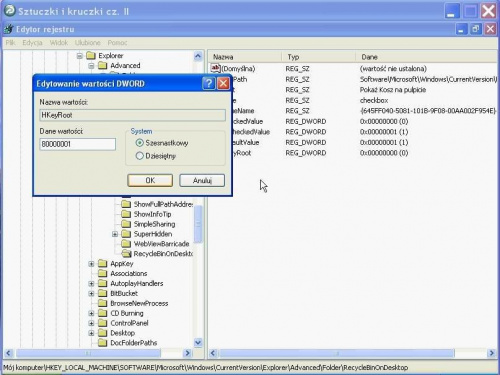
Task: Select the Szesnastkowy radio button
Action: pyautogui.click(x=140, y=143)
